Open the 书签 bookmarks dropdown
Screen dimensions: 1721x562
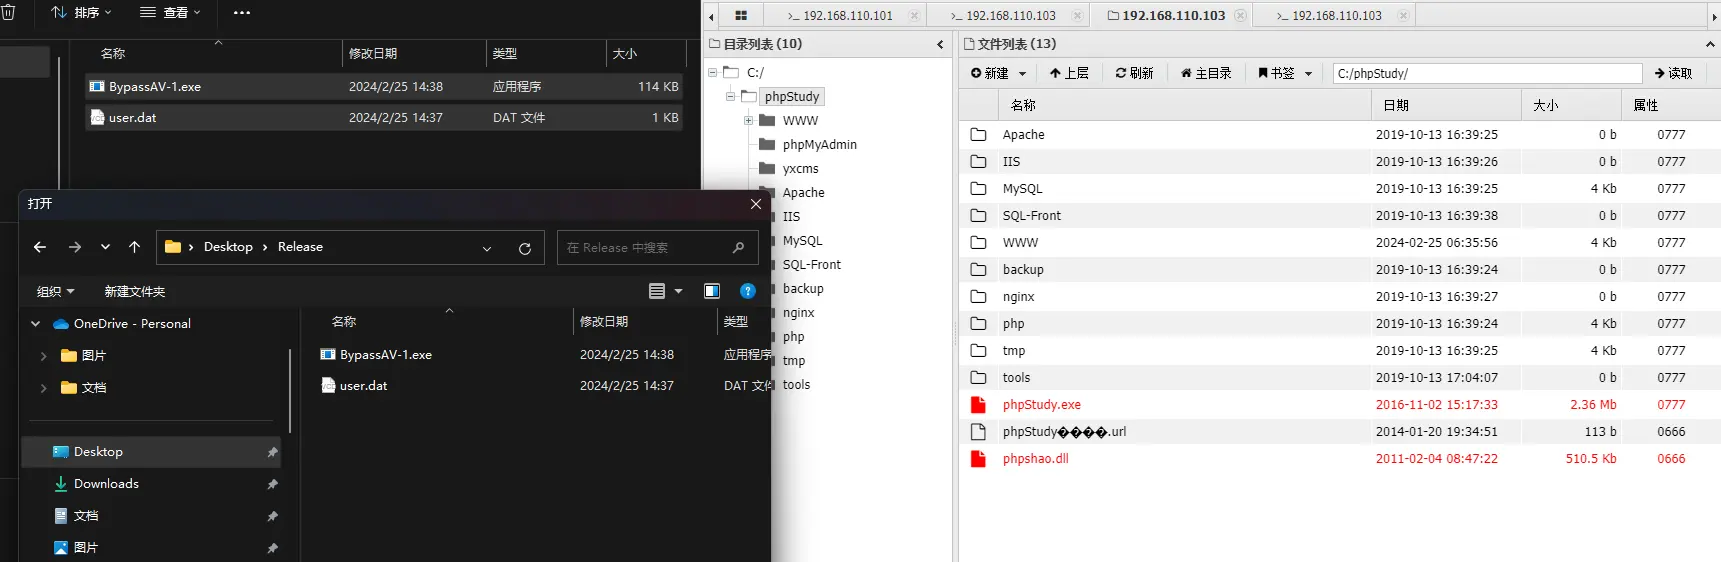tap(1284, 73)
